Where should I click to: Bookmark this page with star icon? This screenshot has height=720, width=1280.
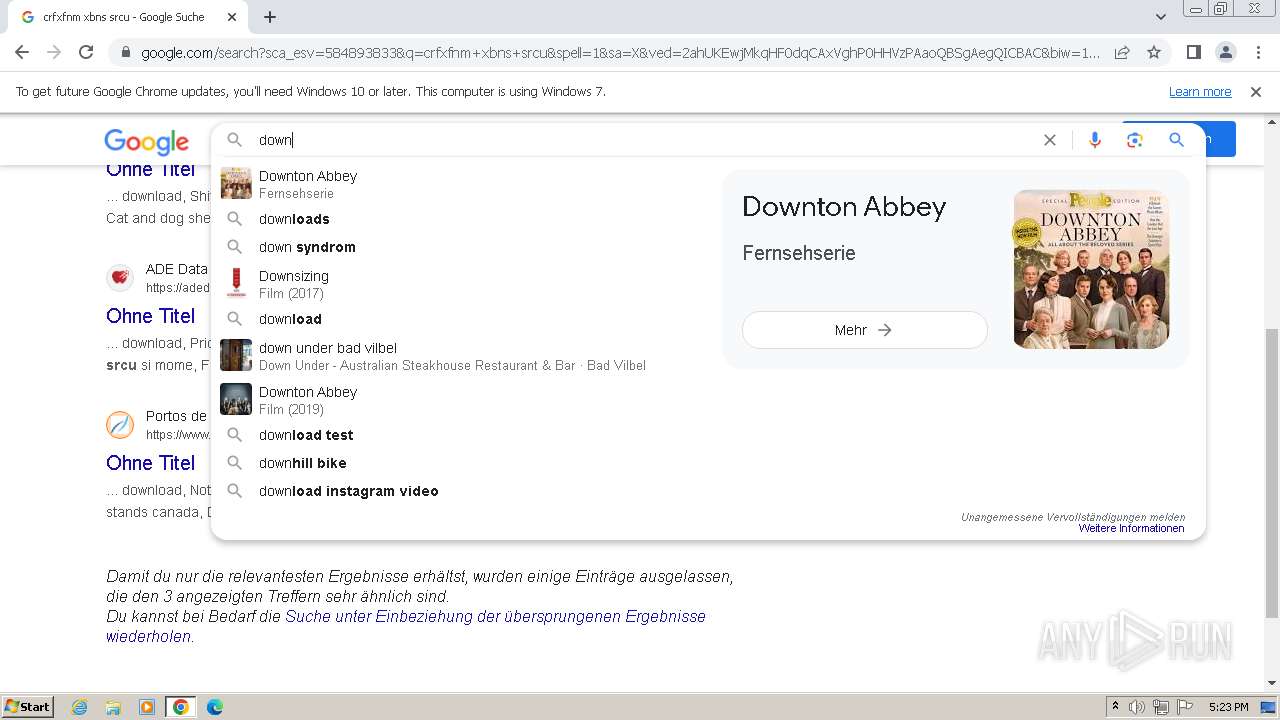(1154, 52)
